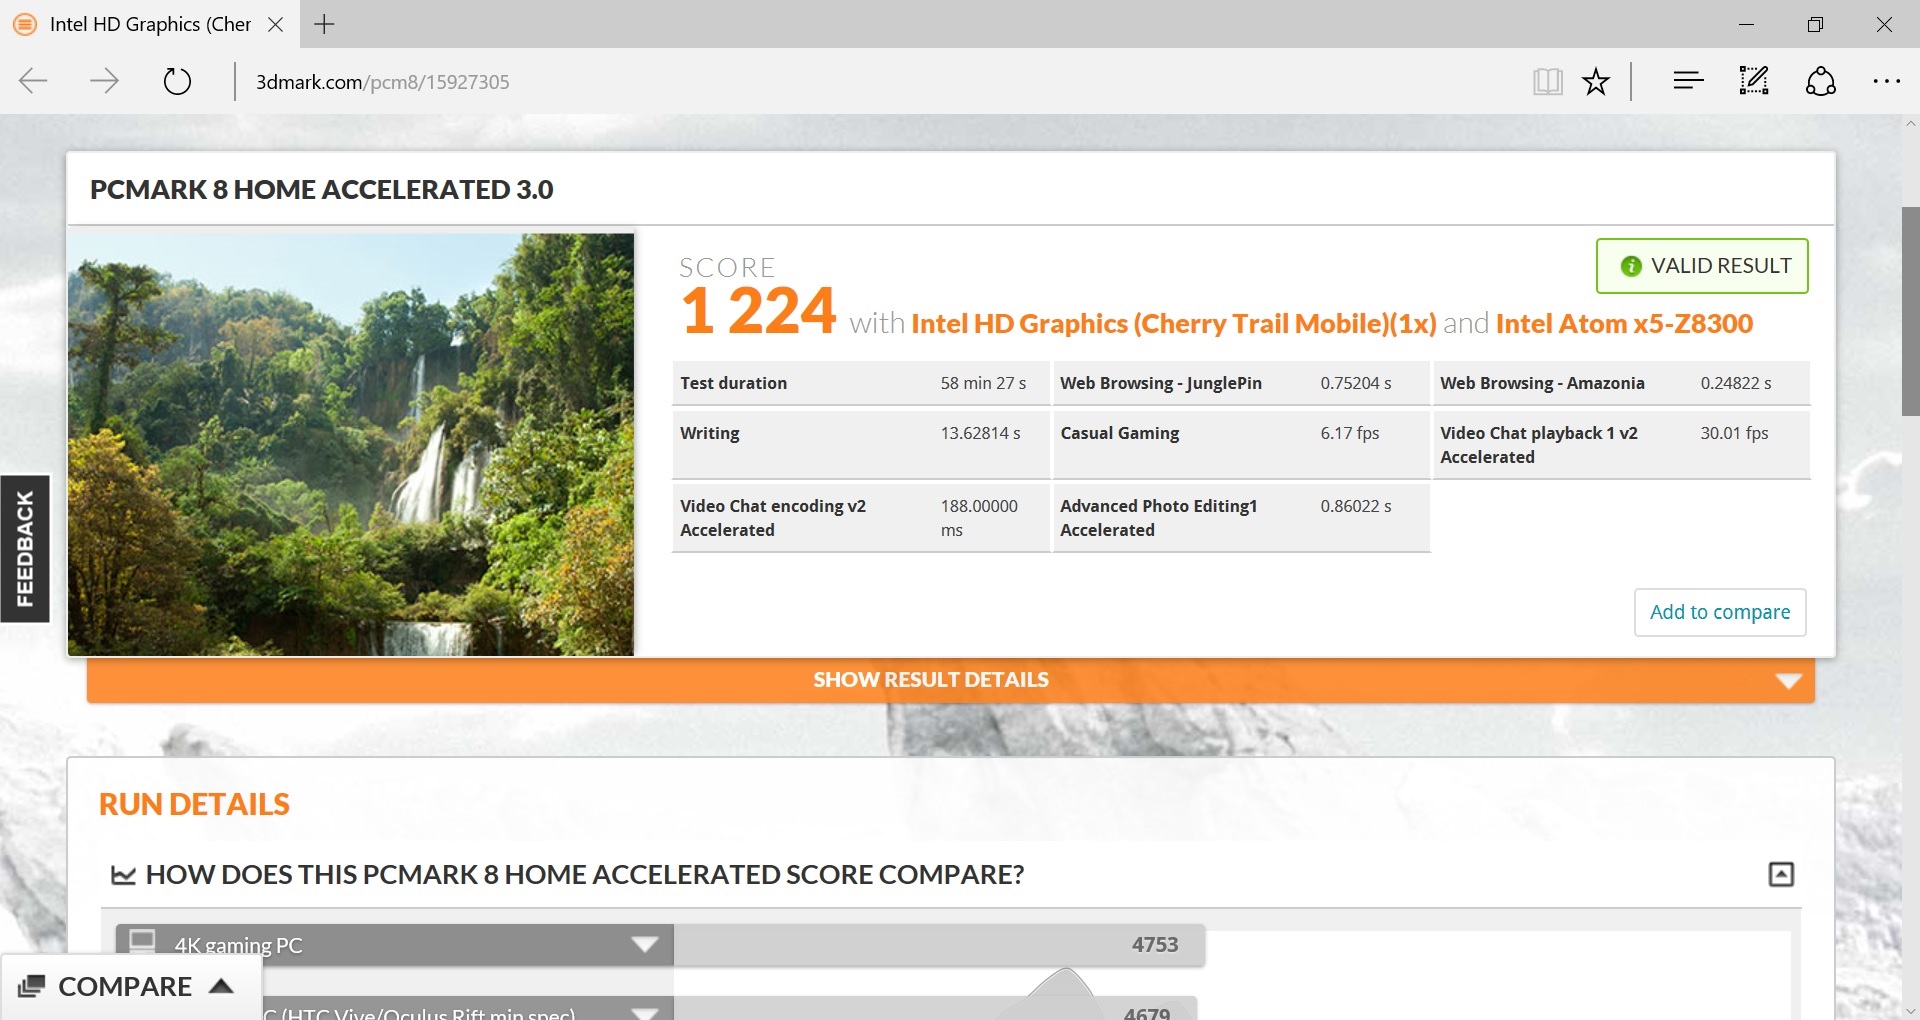
Task: Close the Intel HD Graphics tab
Action: 276,24
